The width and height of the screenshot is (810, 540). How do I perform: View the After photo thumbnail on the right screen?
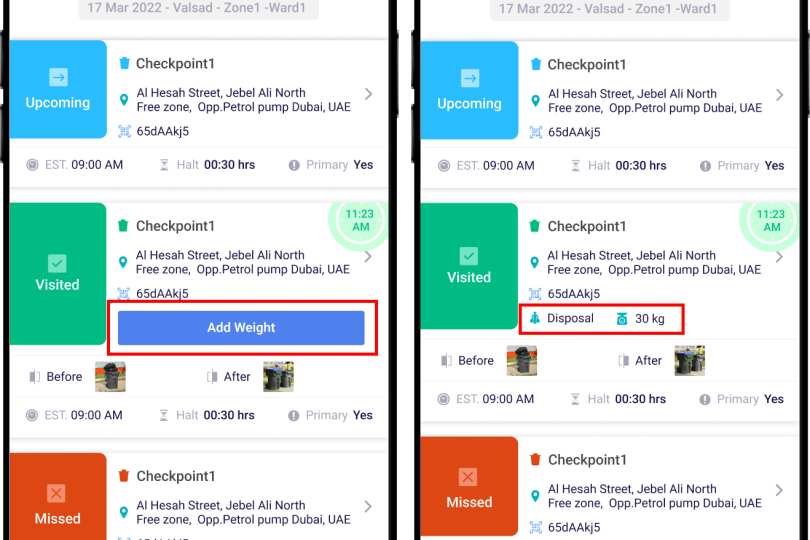coord(690,361)
